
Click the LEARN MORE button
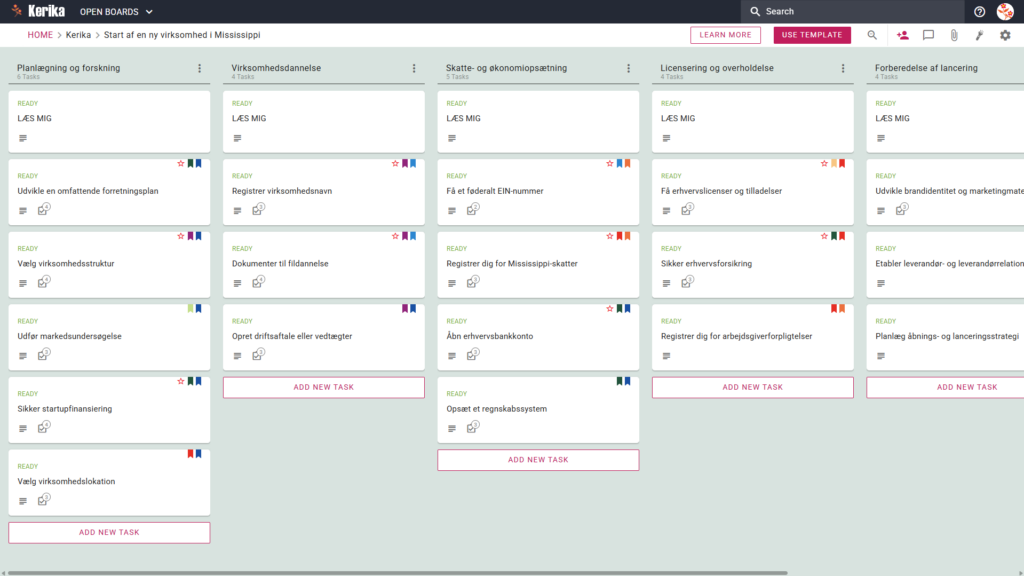click(x=726, y=35)
